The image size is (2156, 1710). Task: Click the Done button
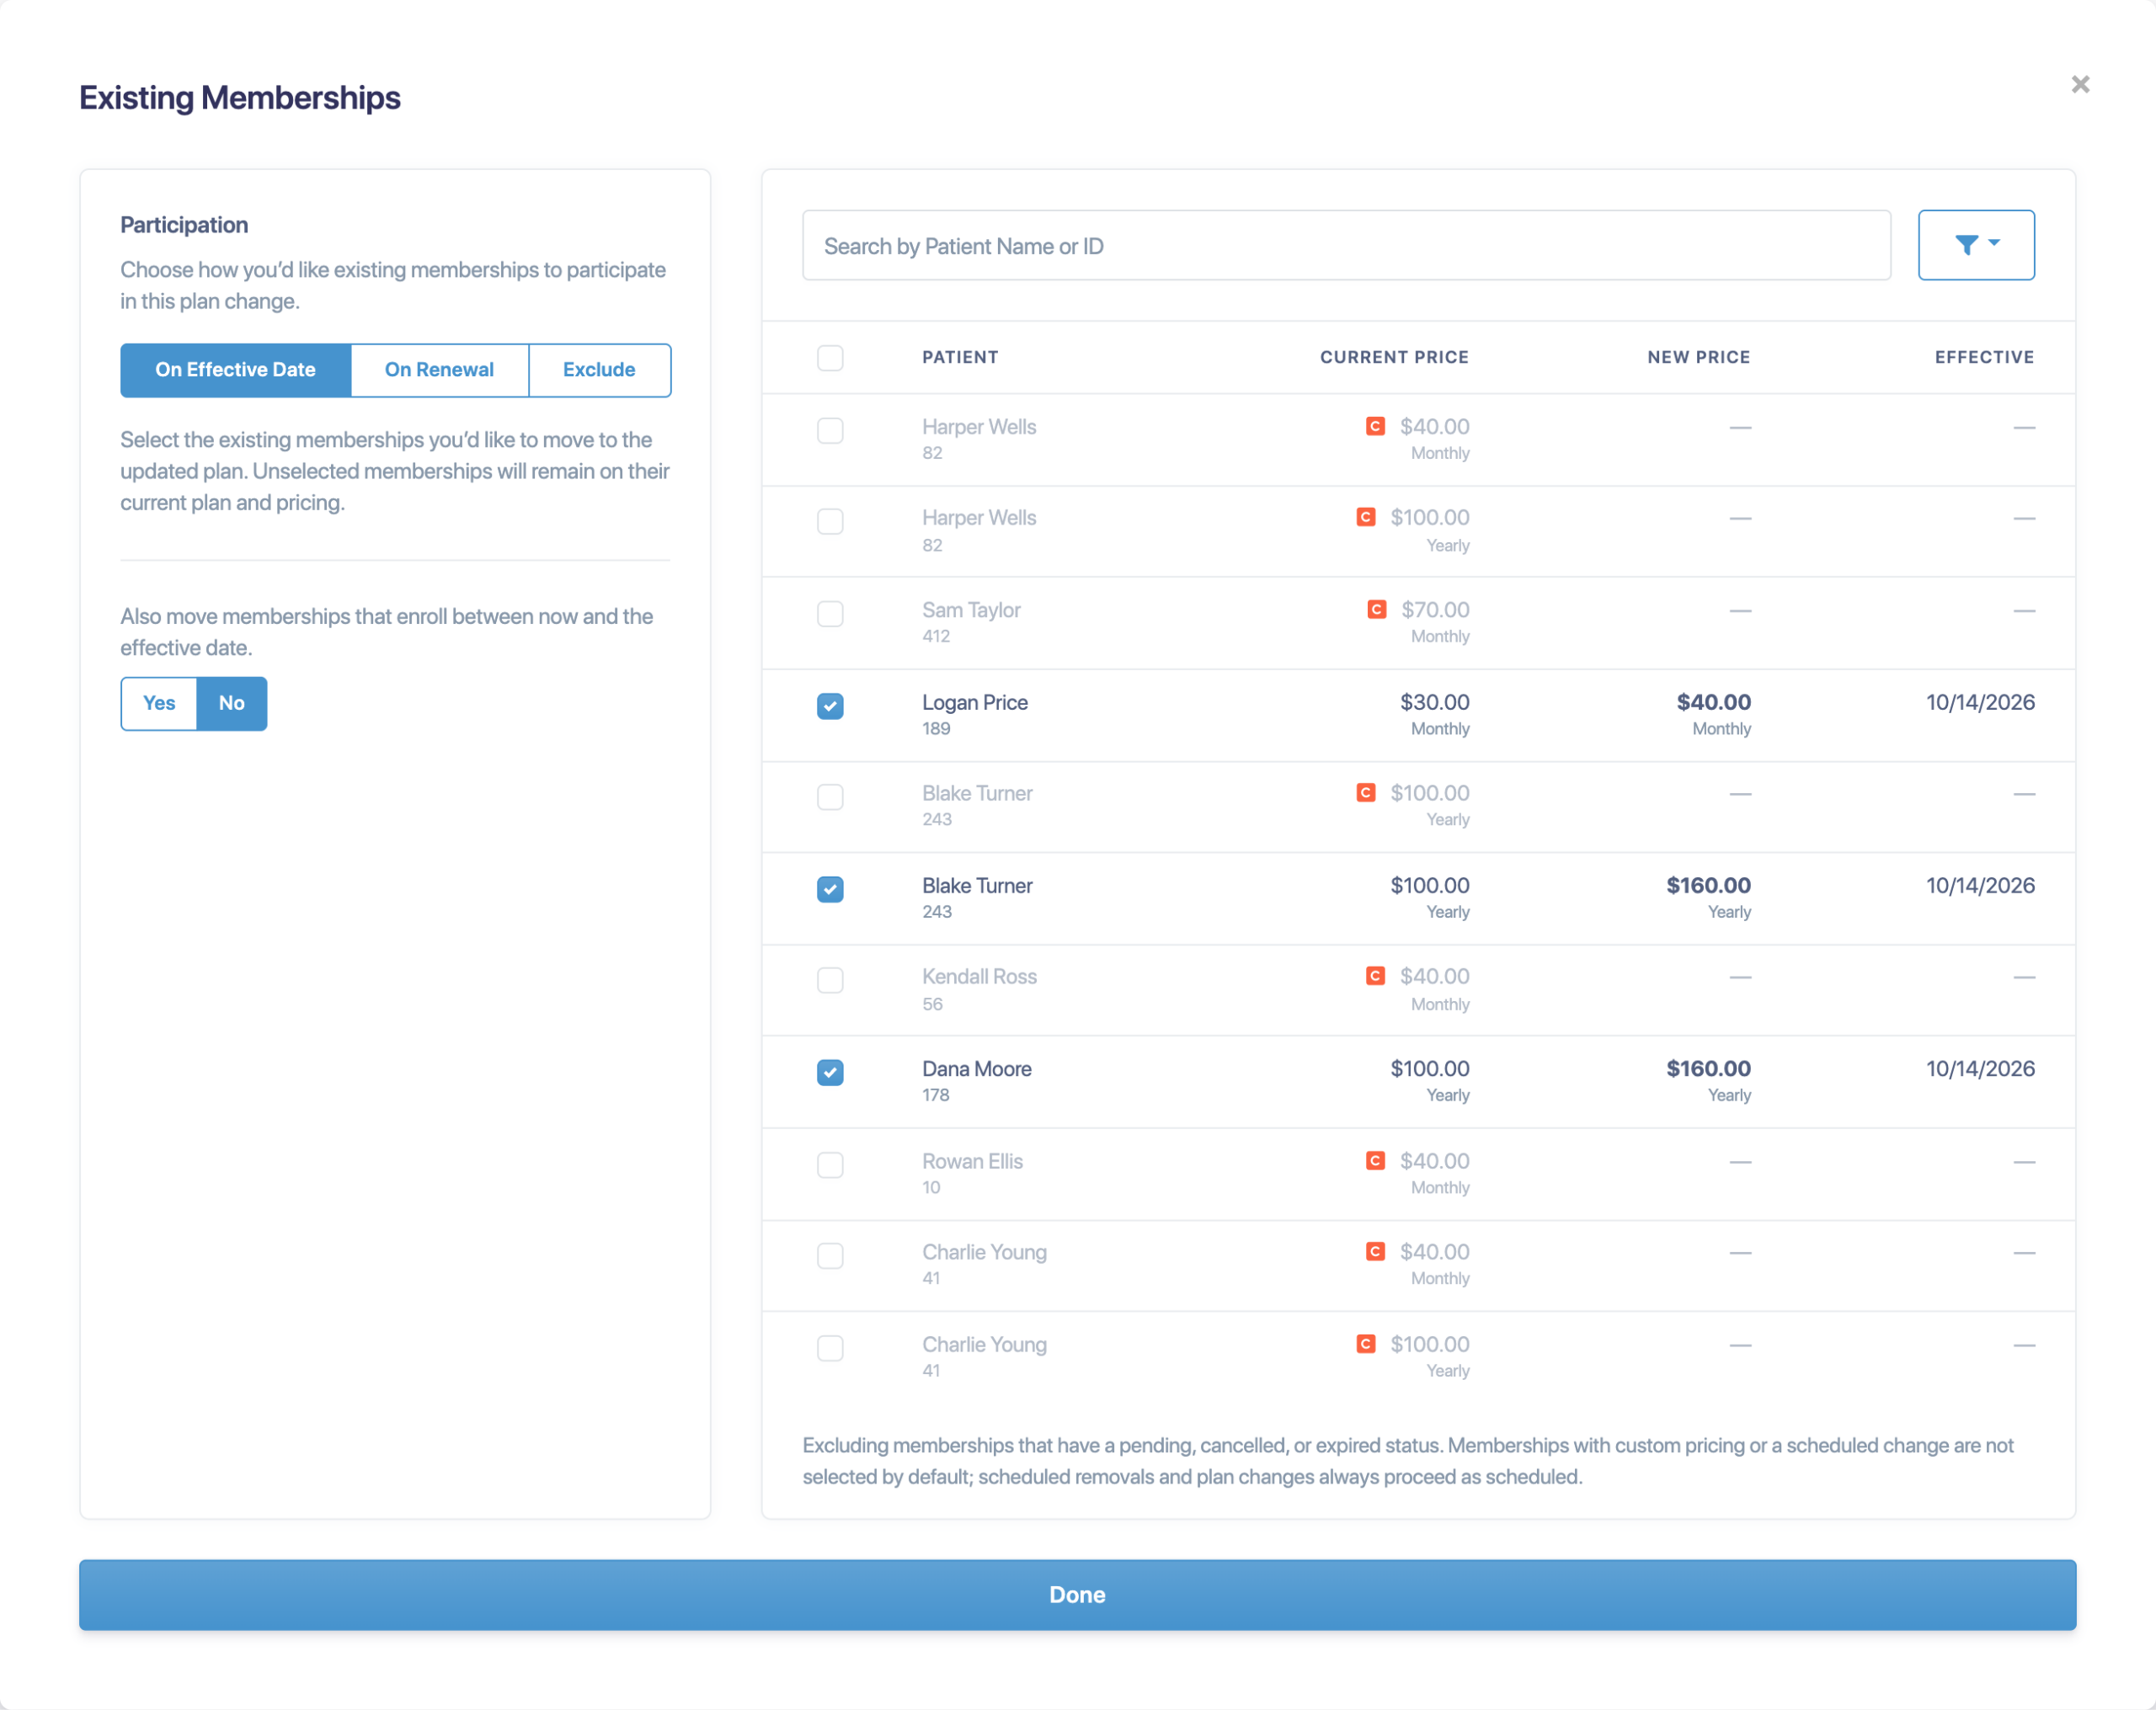[x=1078, y=1595]
